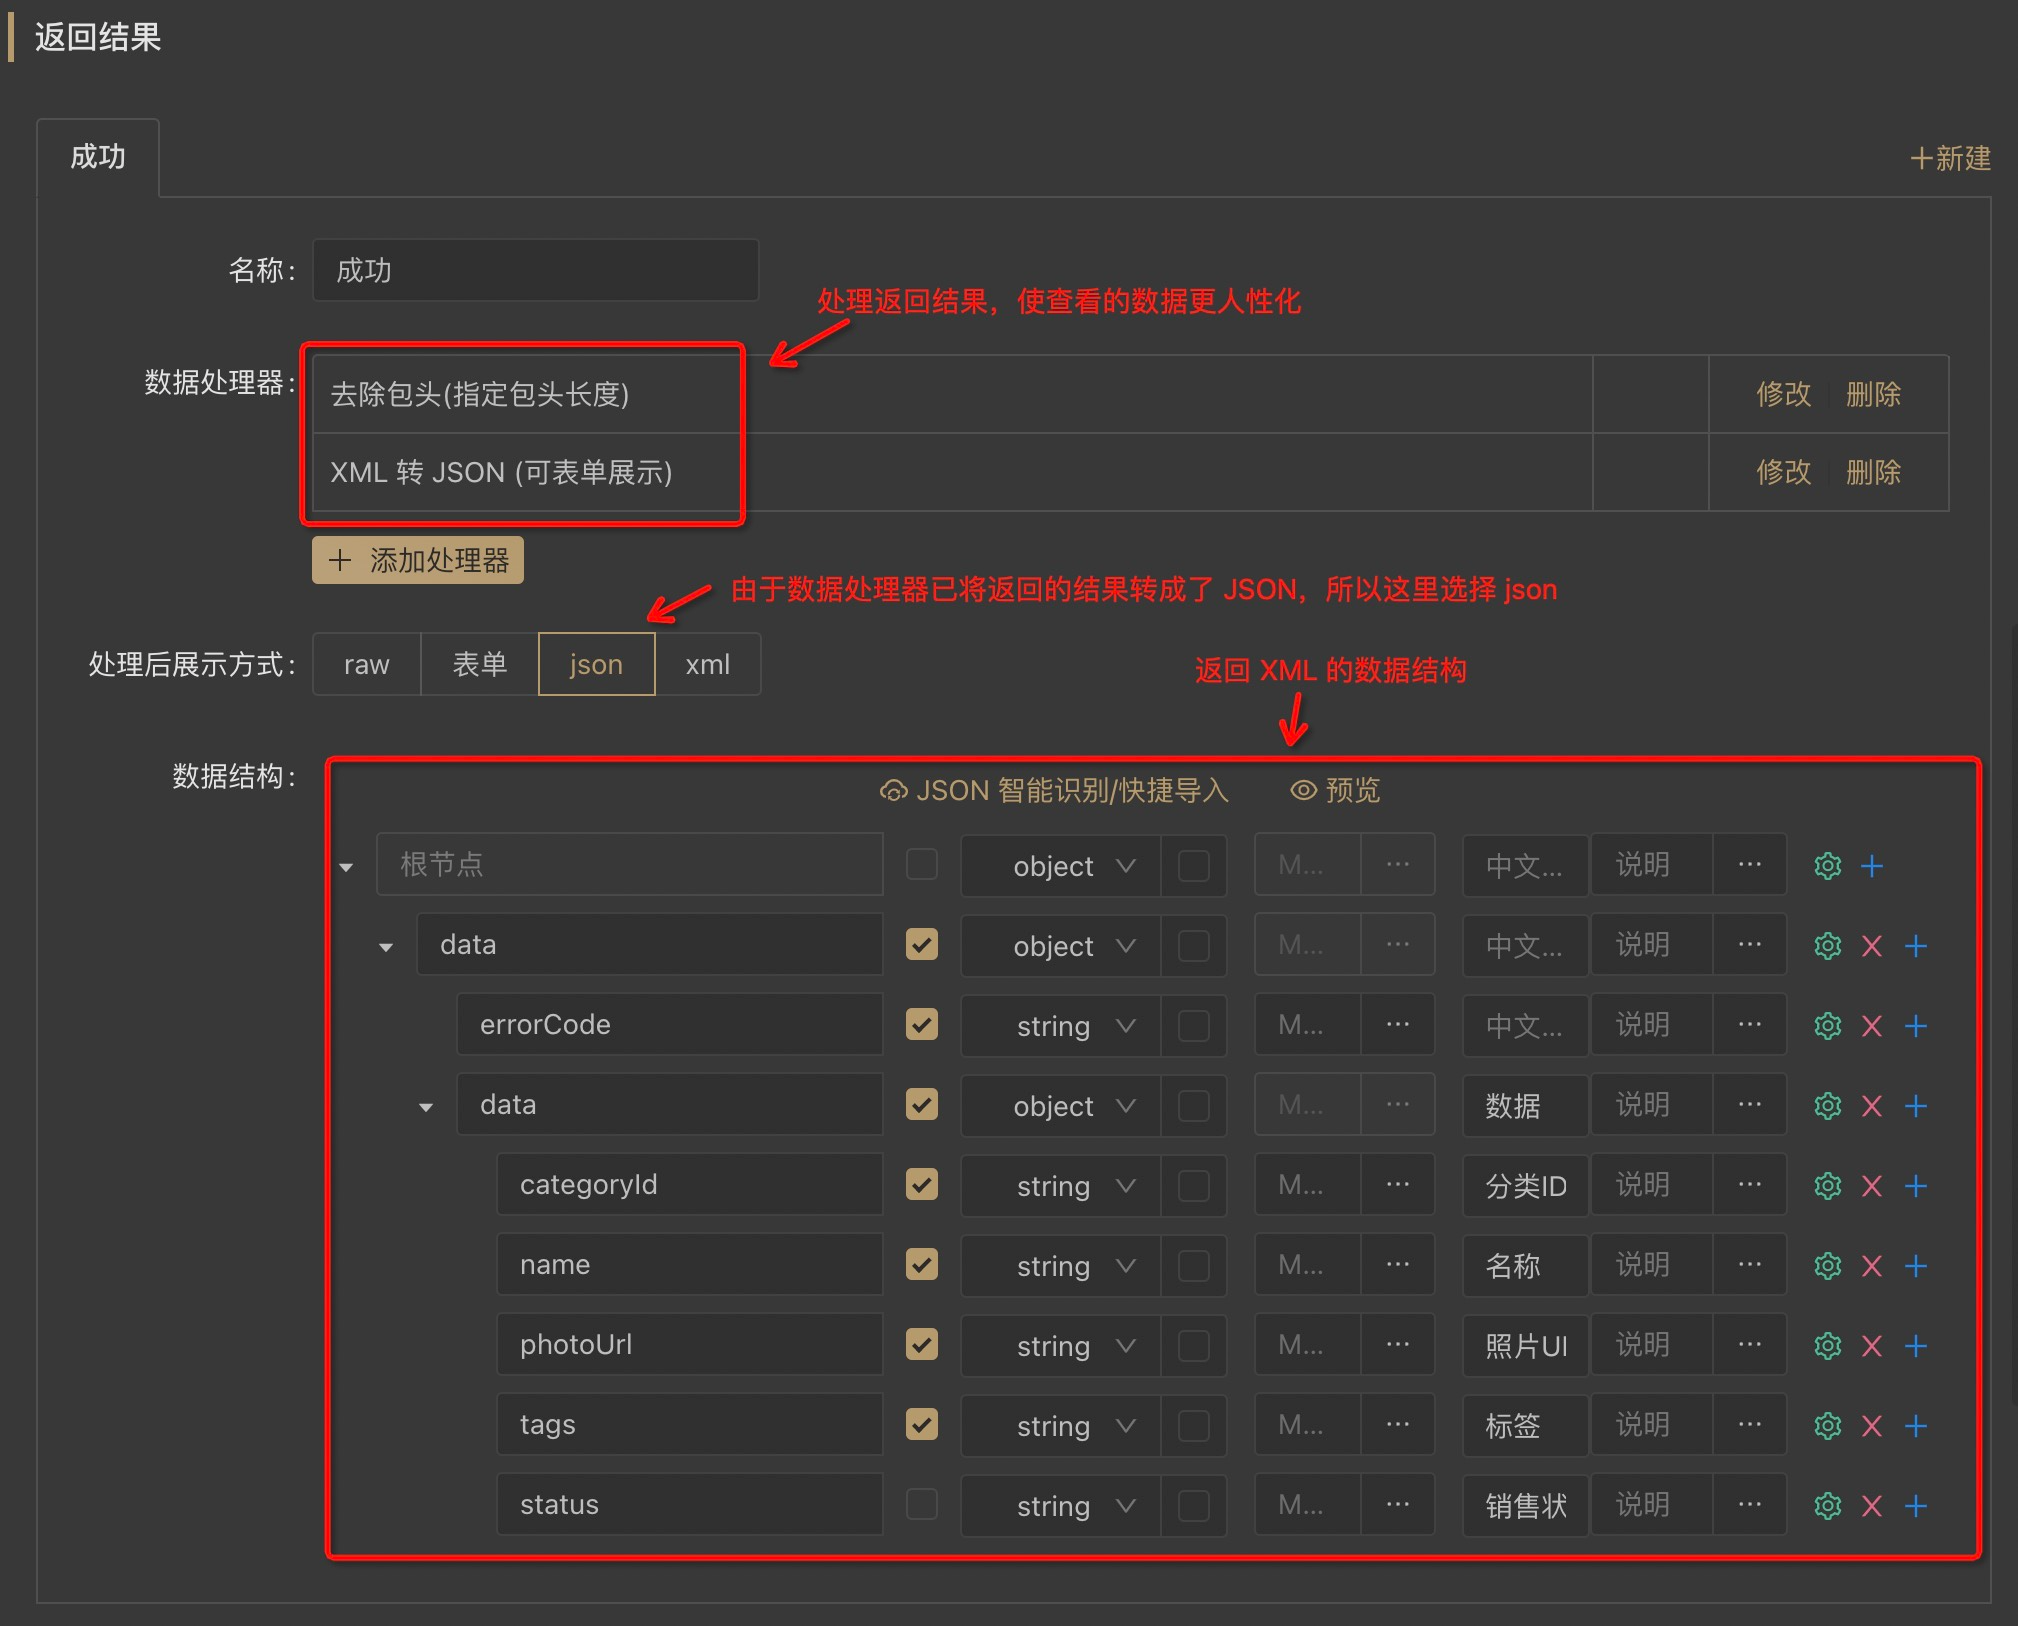Collapse the root node tree arrow
Image resolution: width=2018 pixels, height=1626 pixels.
346,866
